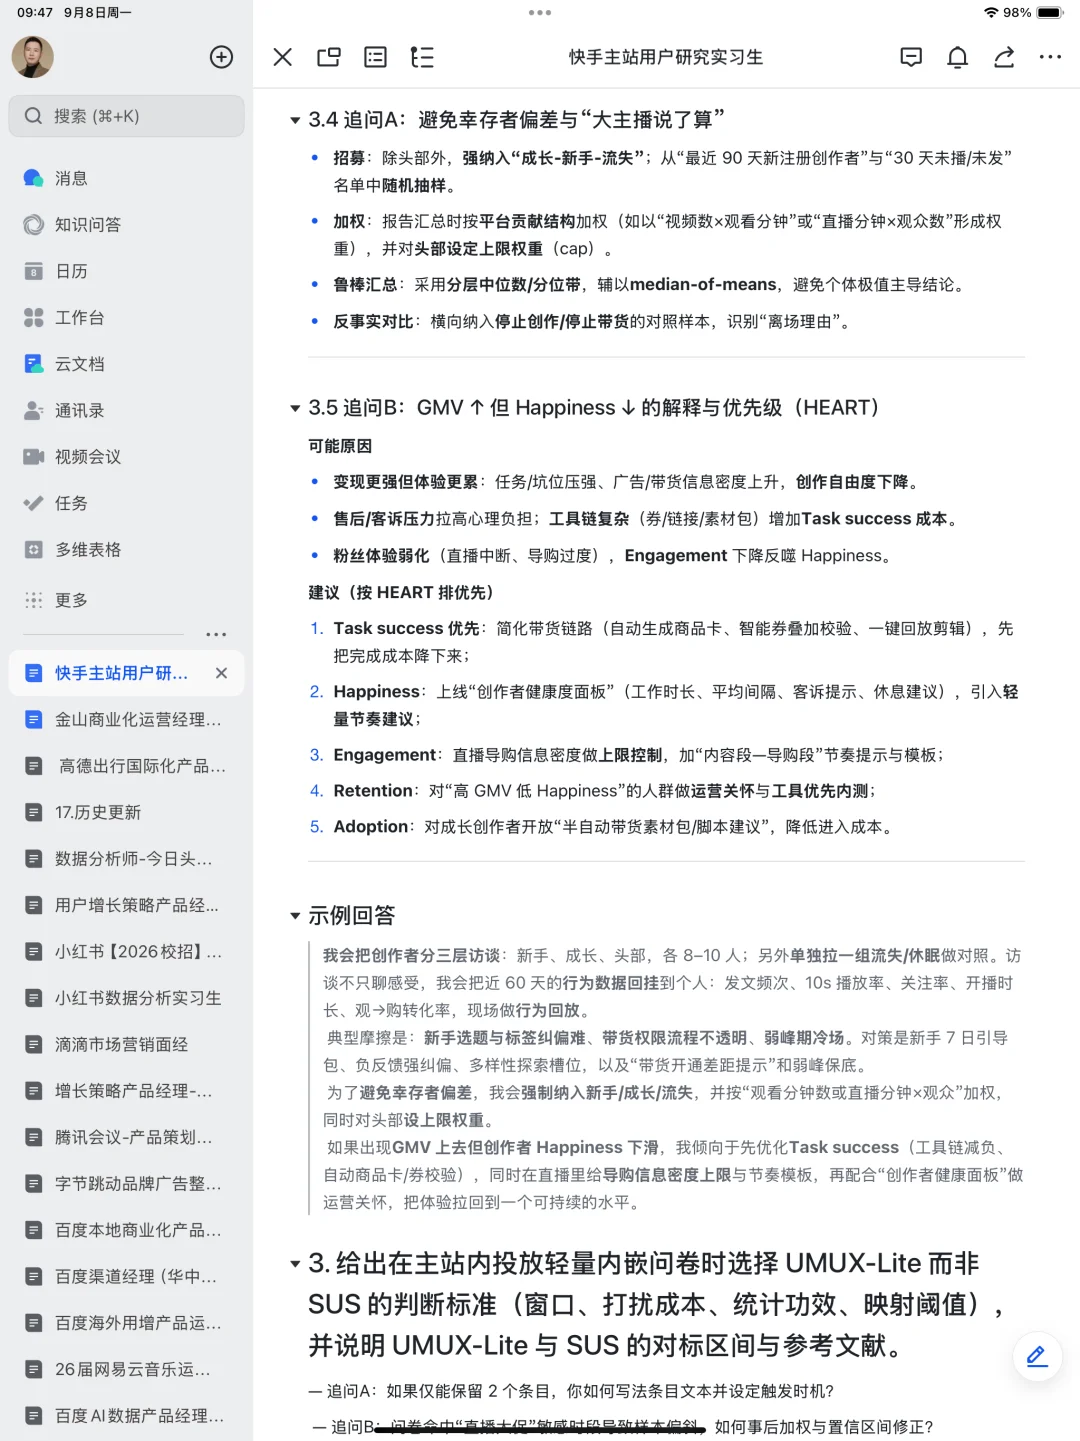
Task: Open 小红书数据分析实习生 document
Action: pos(126,998)
